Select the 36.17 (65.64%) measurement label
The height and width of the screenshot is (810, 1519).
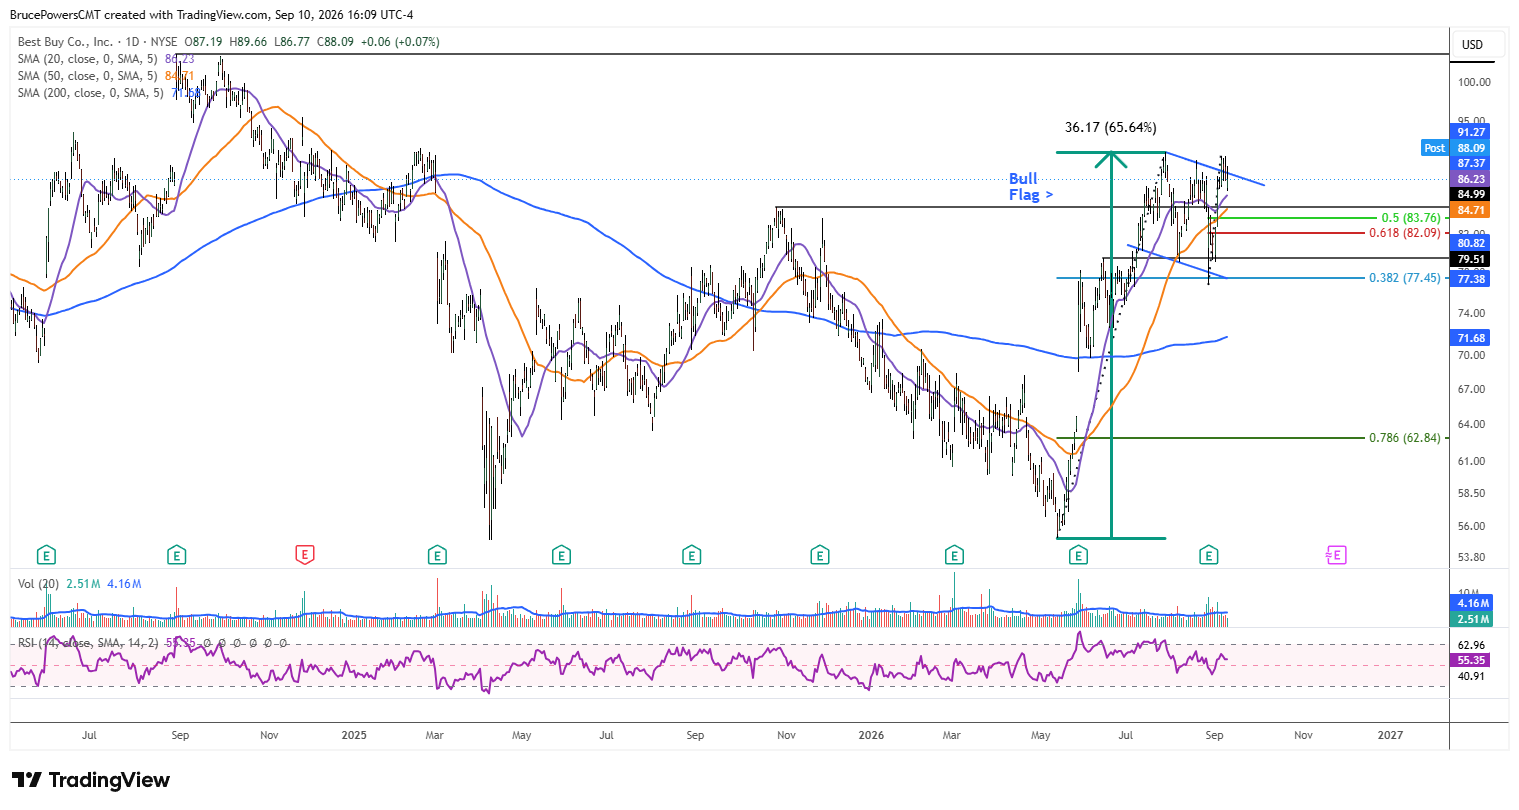point(1110,128)
